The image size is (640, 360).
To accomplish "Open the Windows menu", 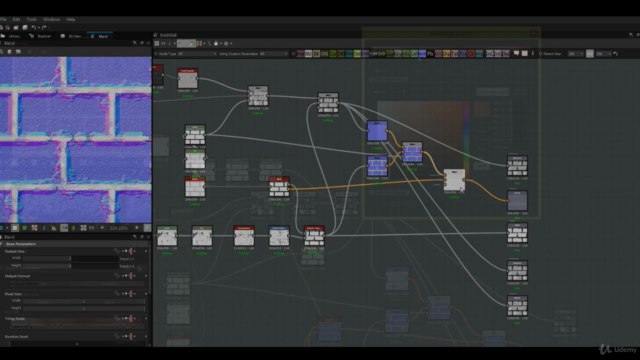I will pyautogui.click(x=51, y=19).
